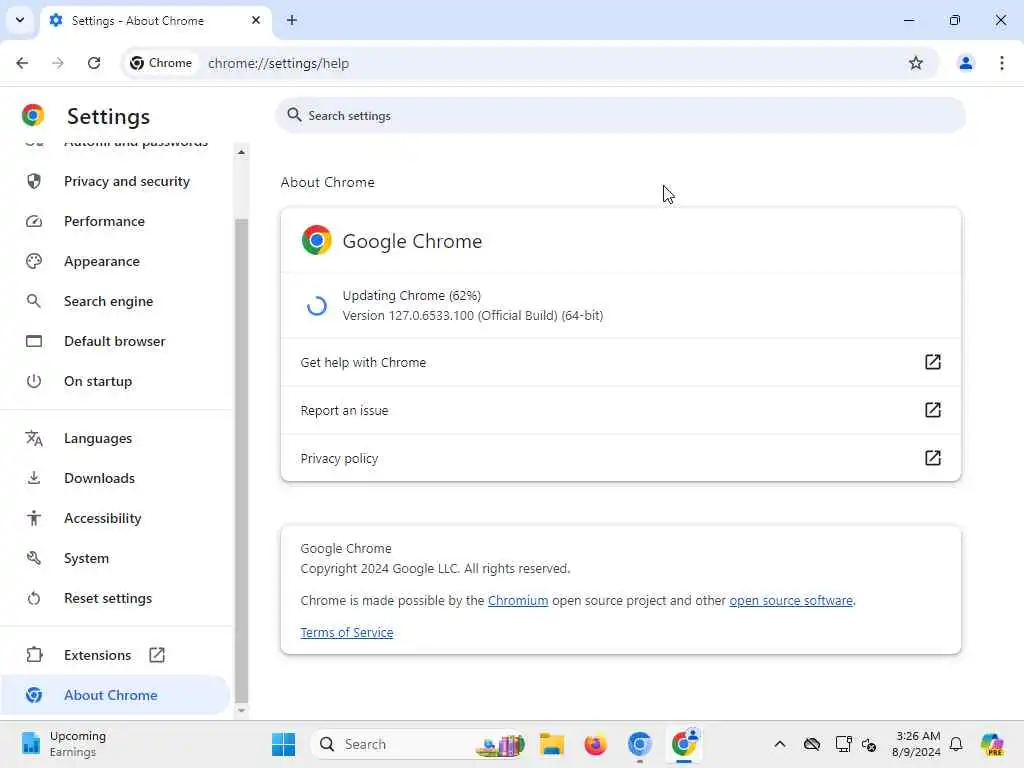Launch Firefox from taskbar
This screenshot has height=768, width=1024.
(x=595, y=744)
